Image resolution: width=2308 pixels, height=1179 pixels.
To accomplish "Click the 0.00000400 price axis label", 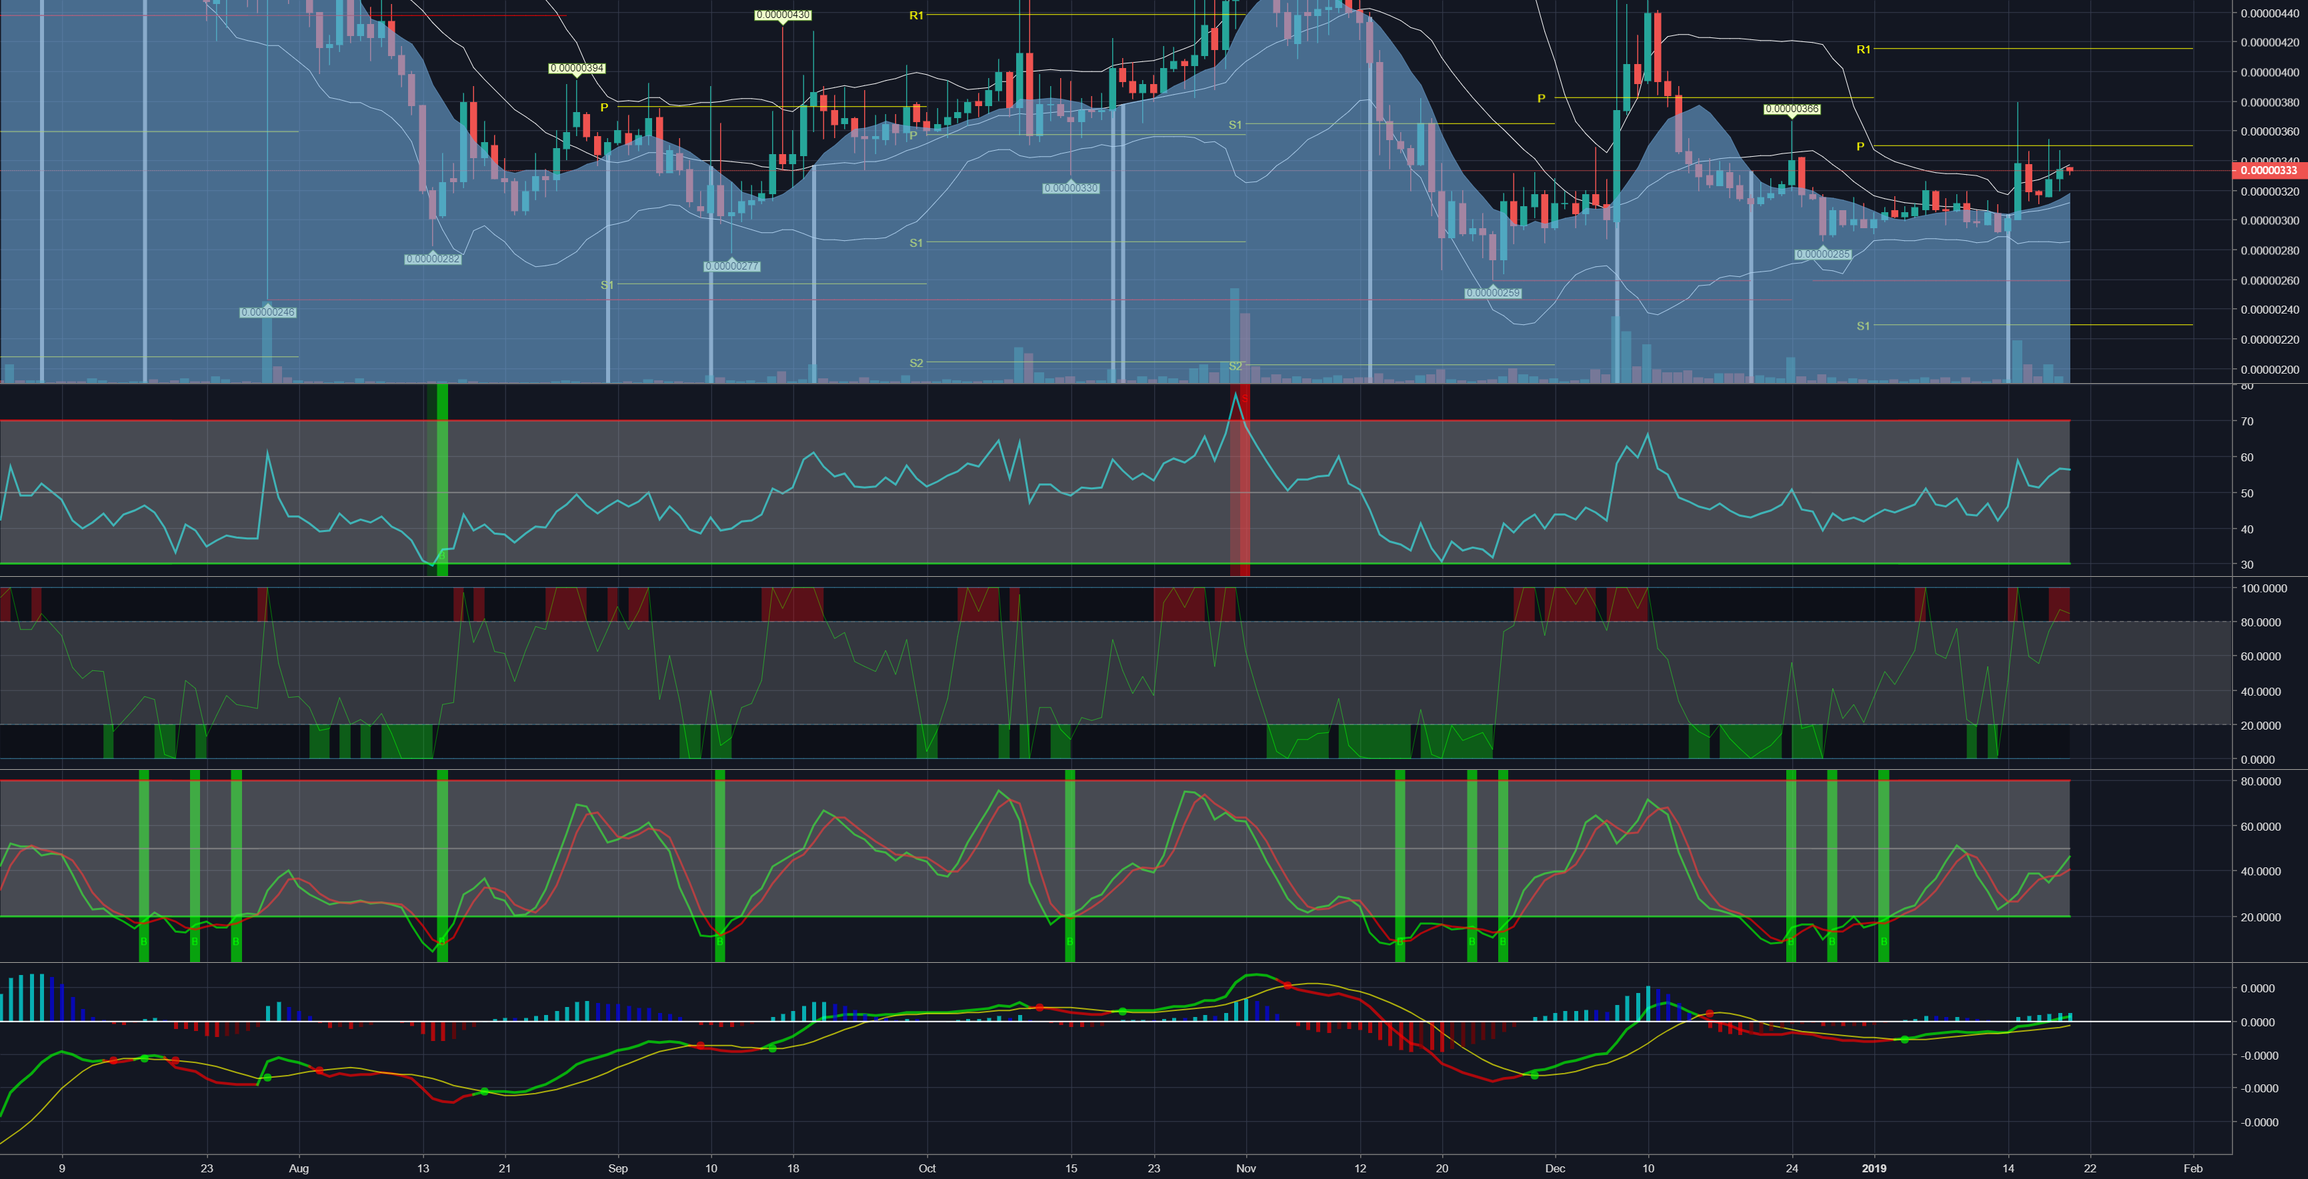I will (2268, 73).
